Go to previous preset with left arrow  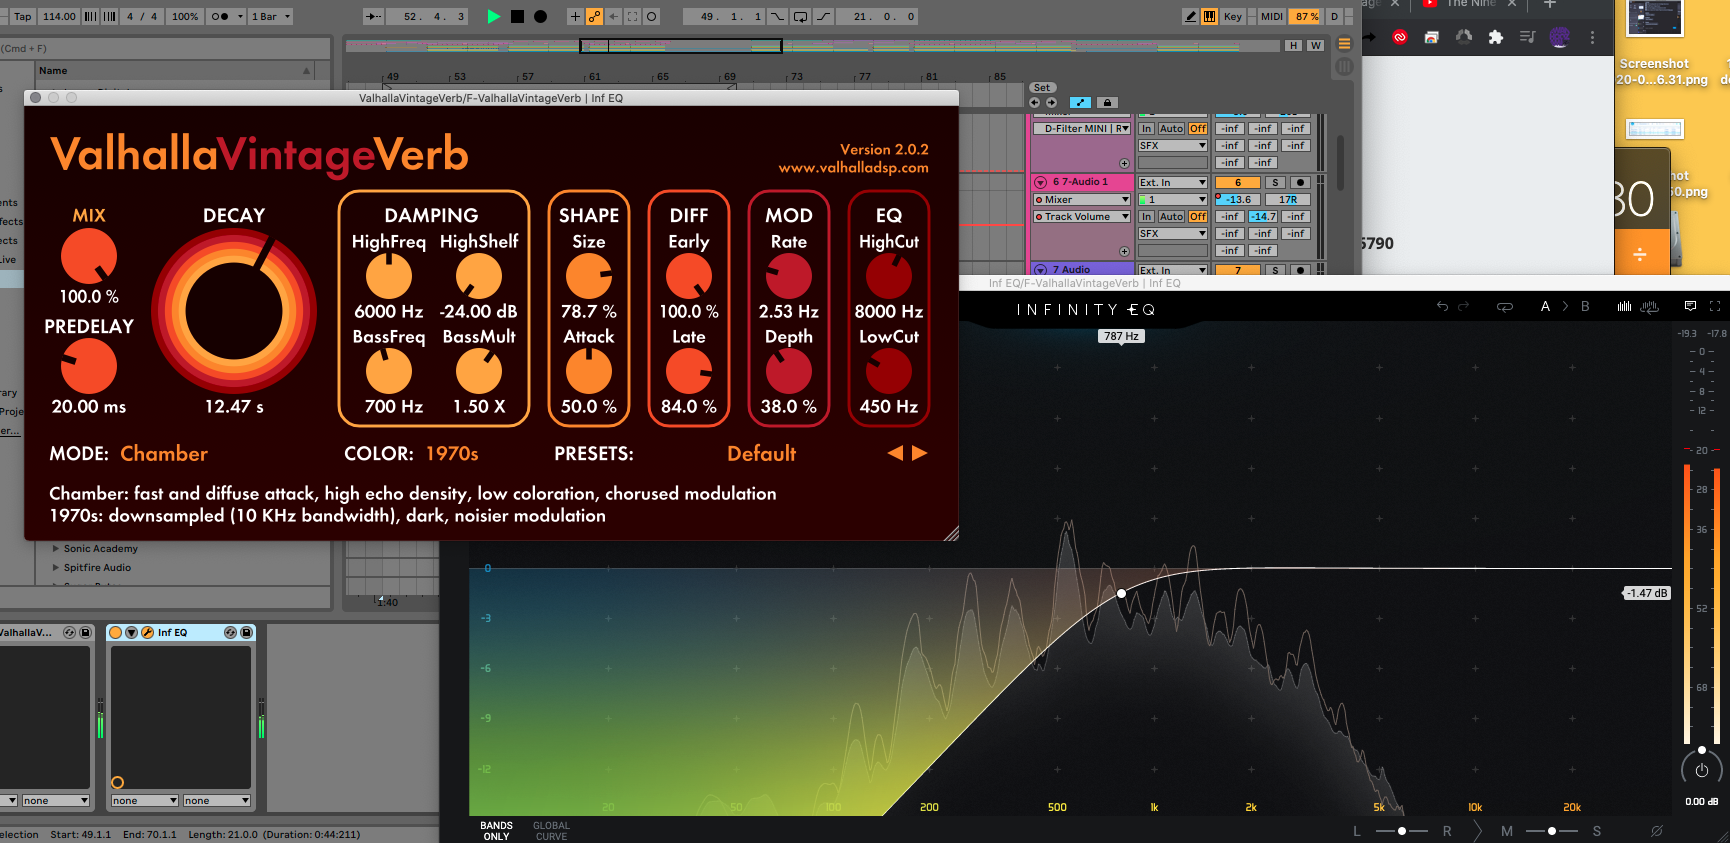coord(895,453)
